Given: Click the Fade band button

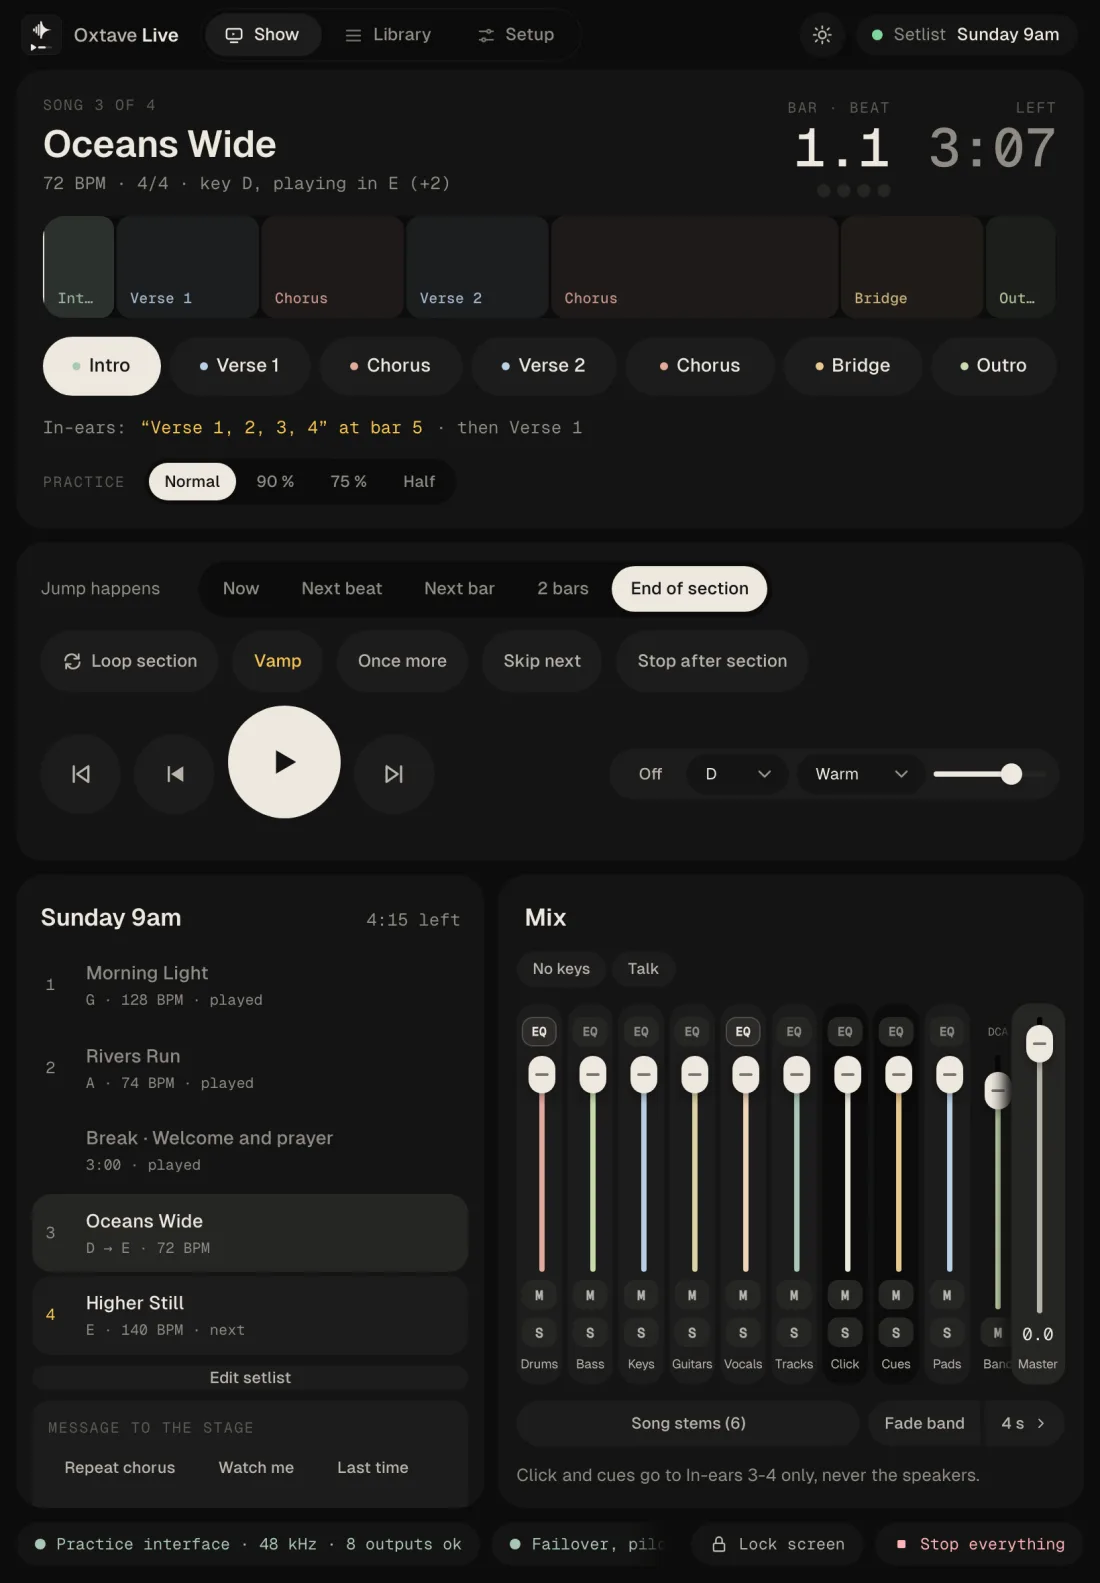Looking at the screenshot, I should pyautogui.click(x=925, y=1423).
